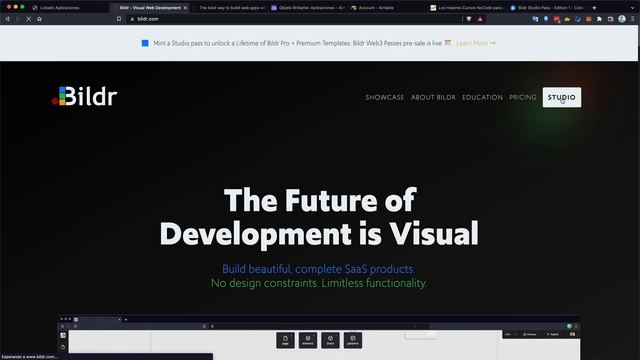This screenshot has width=640, height=360.
Task: Click the red extension icon with badge
Action: coord(557,19)
